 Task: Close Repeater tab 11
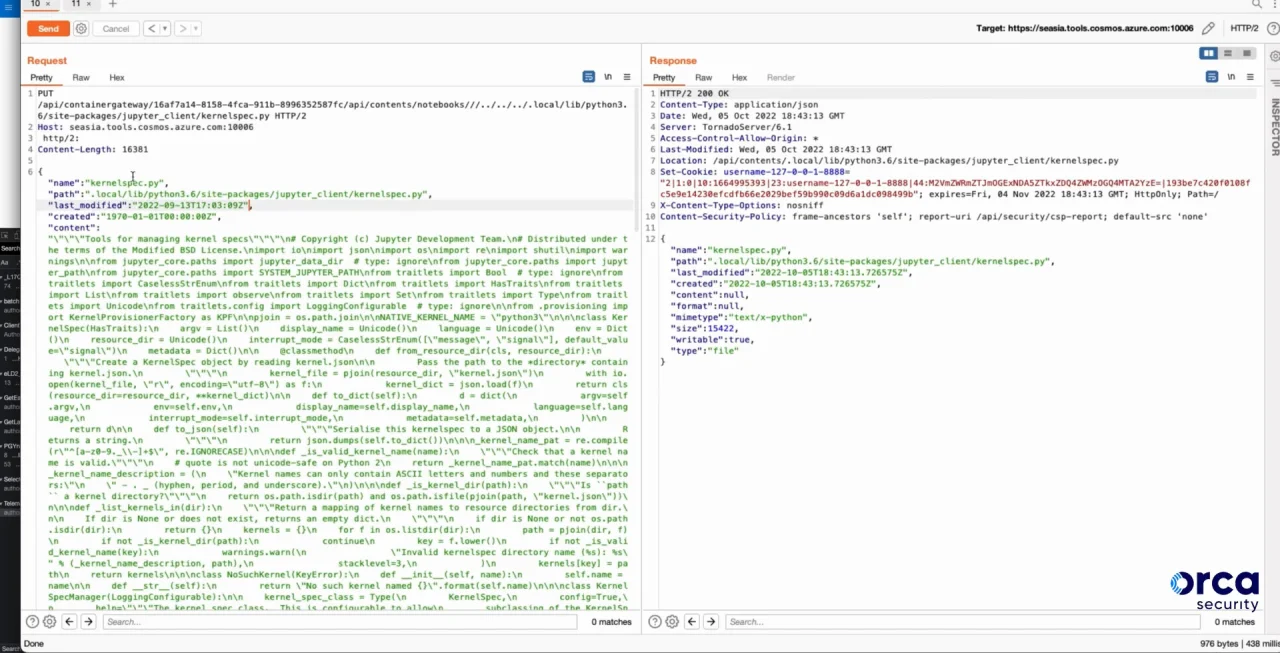(x=89, y=4)
